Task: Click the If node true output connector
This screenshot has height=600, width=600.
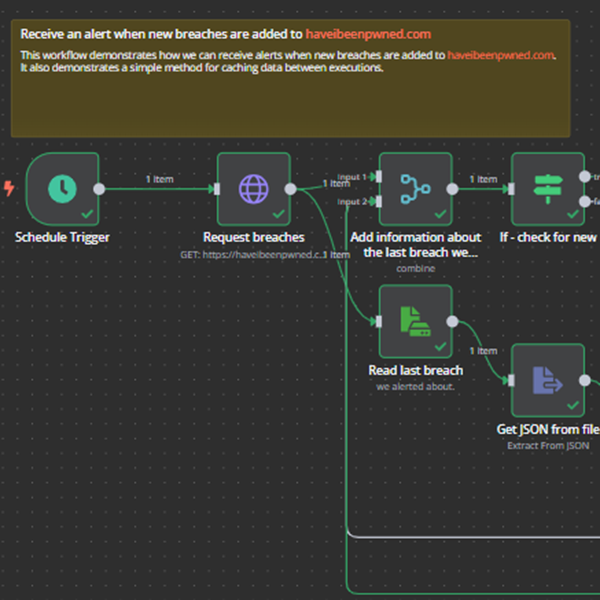Action: (585, 176)
